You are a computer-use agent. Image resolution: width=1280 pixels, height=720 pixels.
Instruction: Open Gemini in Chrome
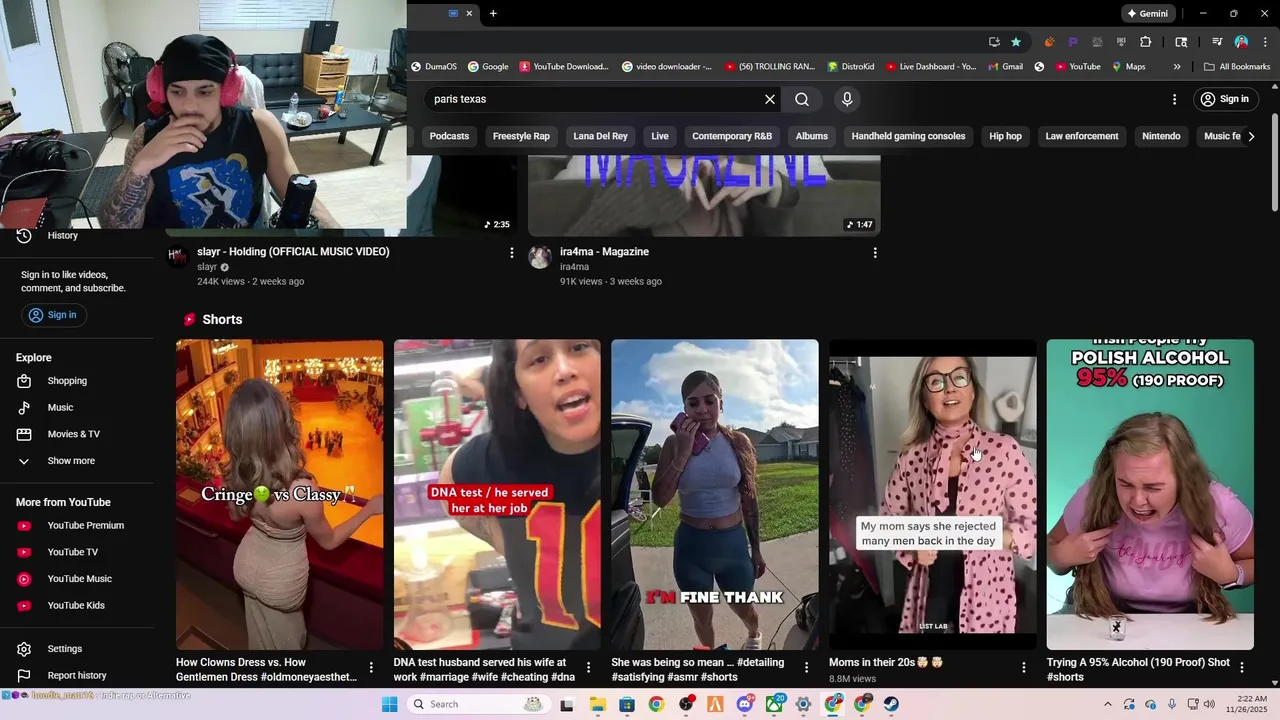(x=1147, y=14)
